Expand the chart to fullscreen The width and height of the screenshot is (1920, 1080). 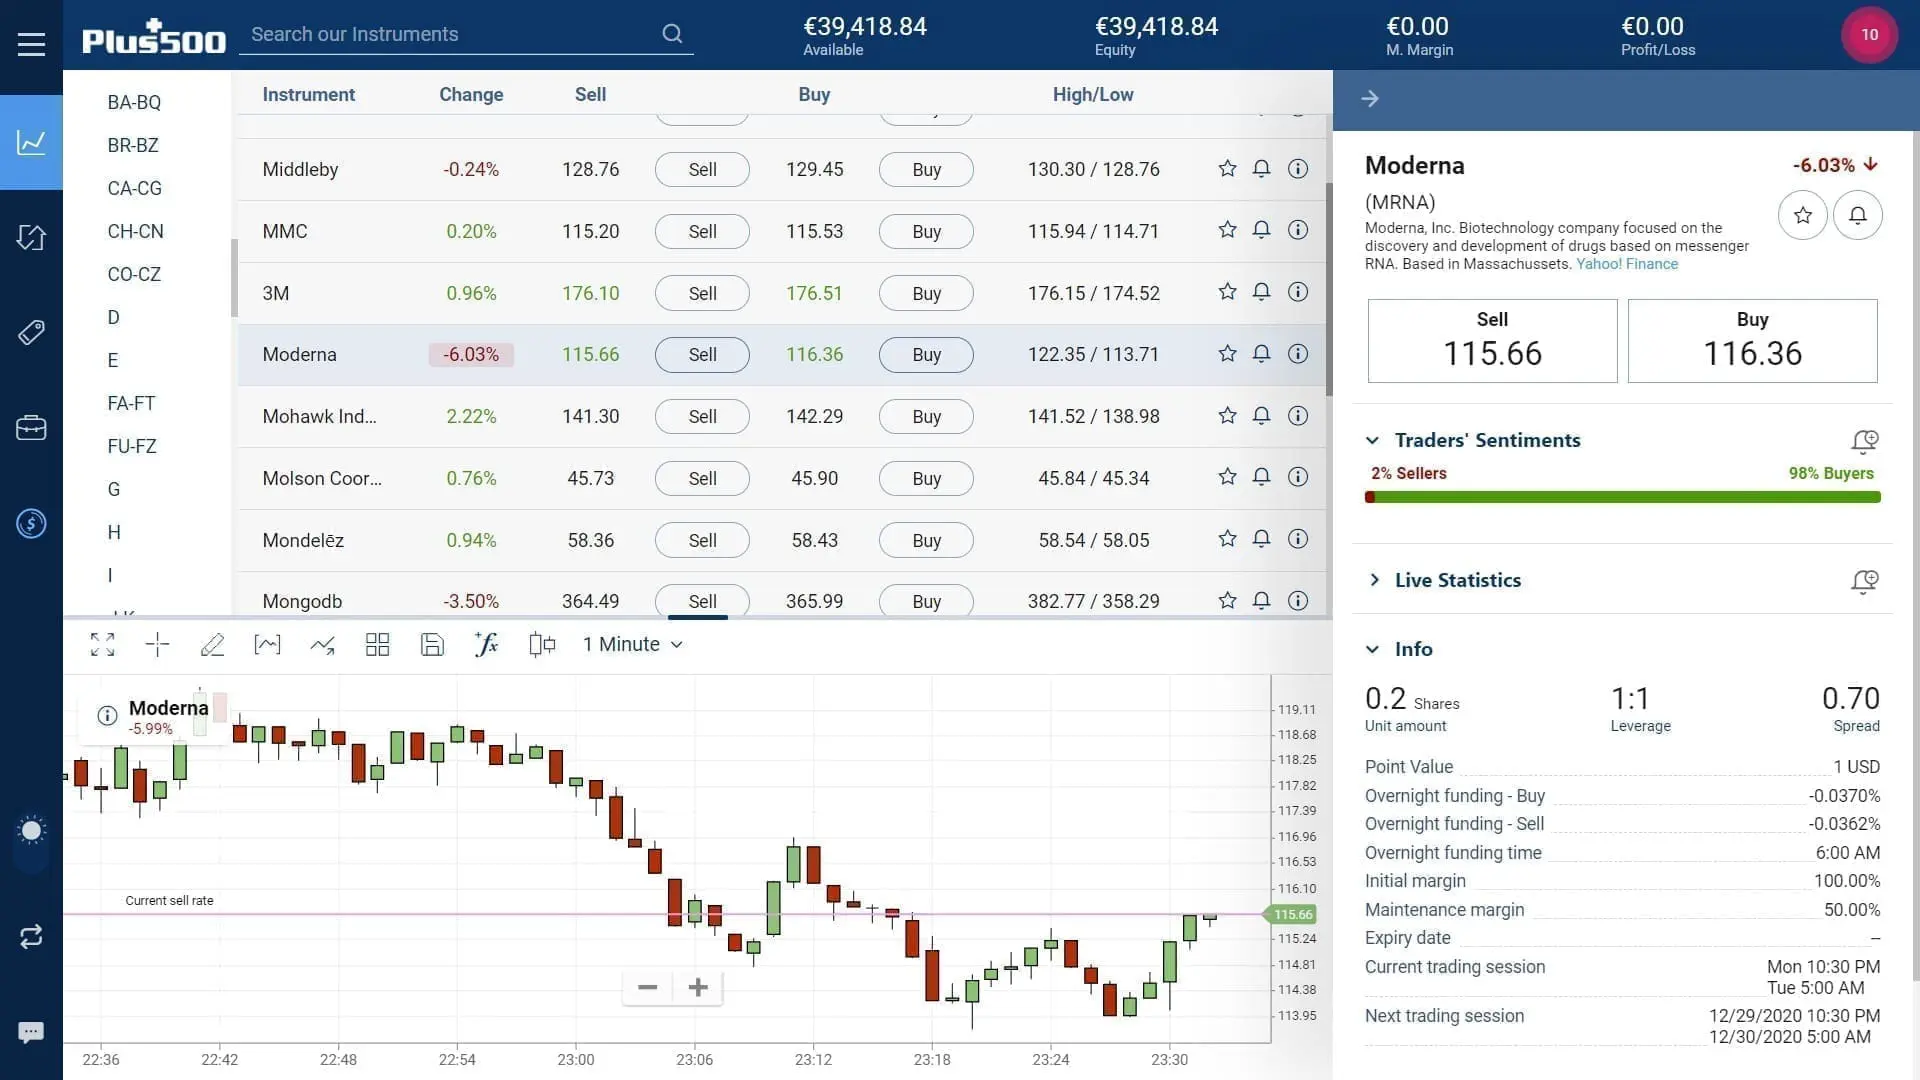(102, 644)
